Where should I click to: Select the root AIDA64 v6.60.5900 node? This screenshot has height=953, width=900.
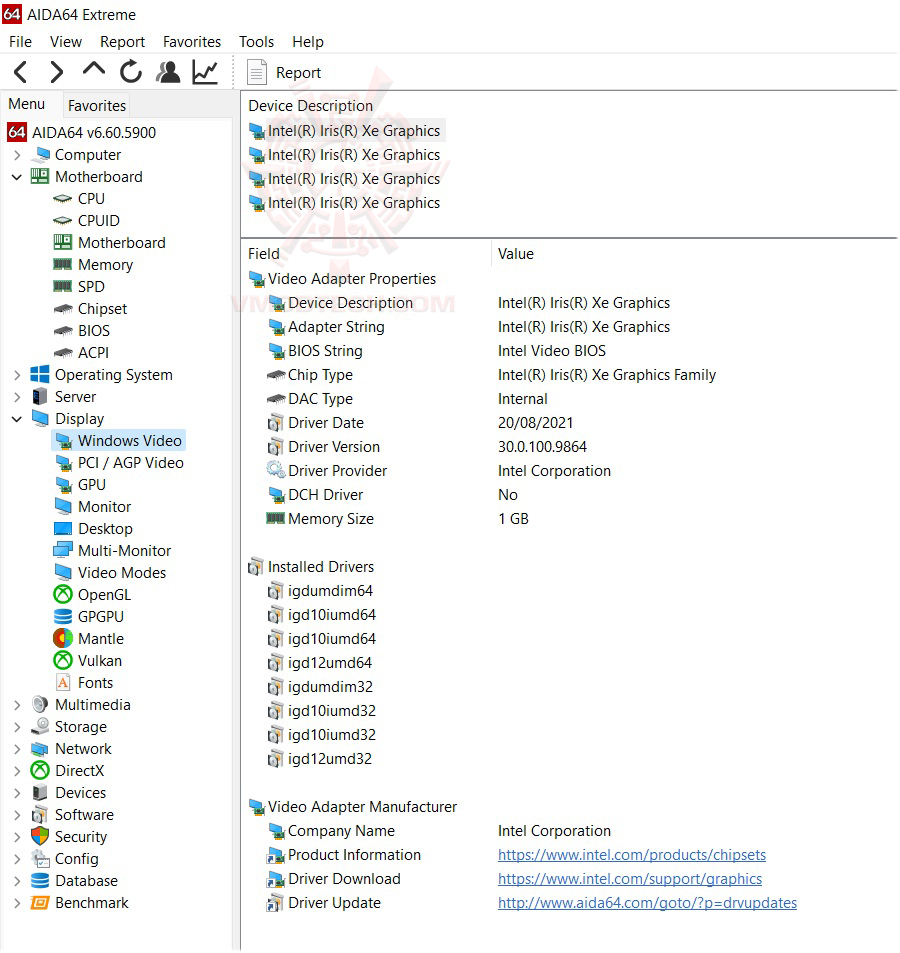[94, 132]
